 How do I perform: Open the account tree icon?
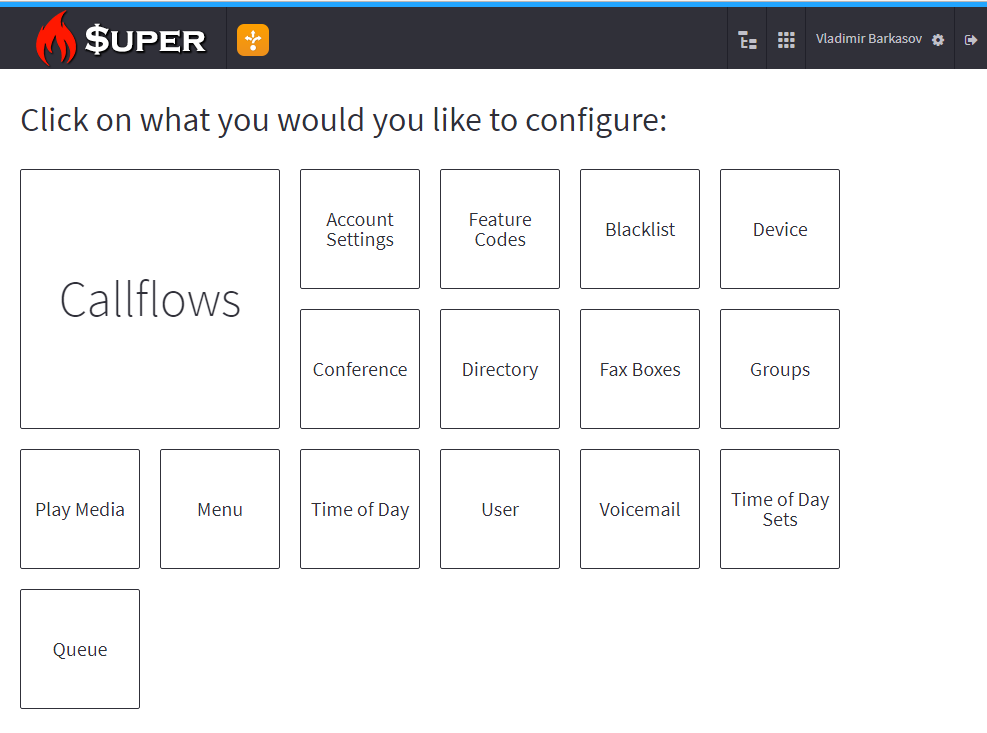click(747, 40)
